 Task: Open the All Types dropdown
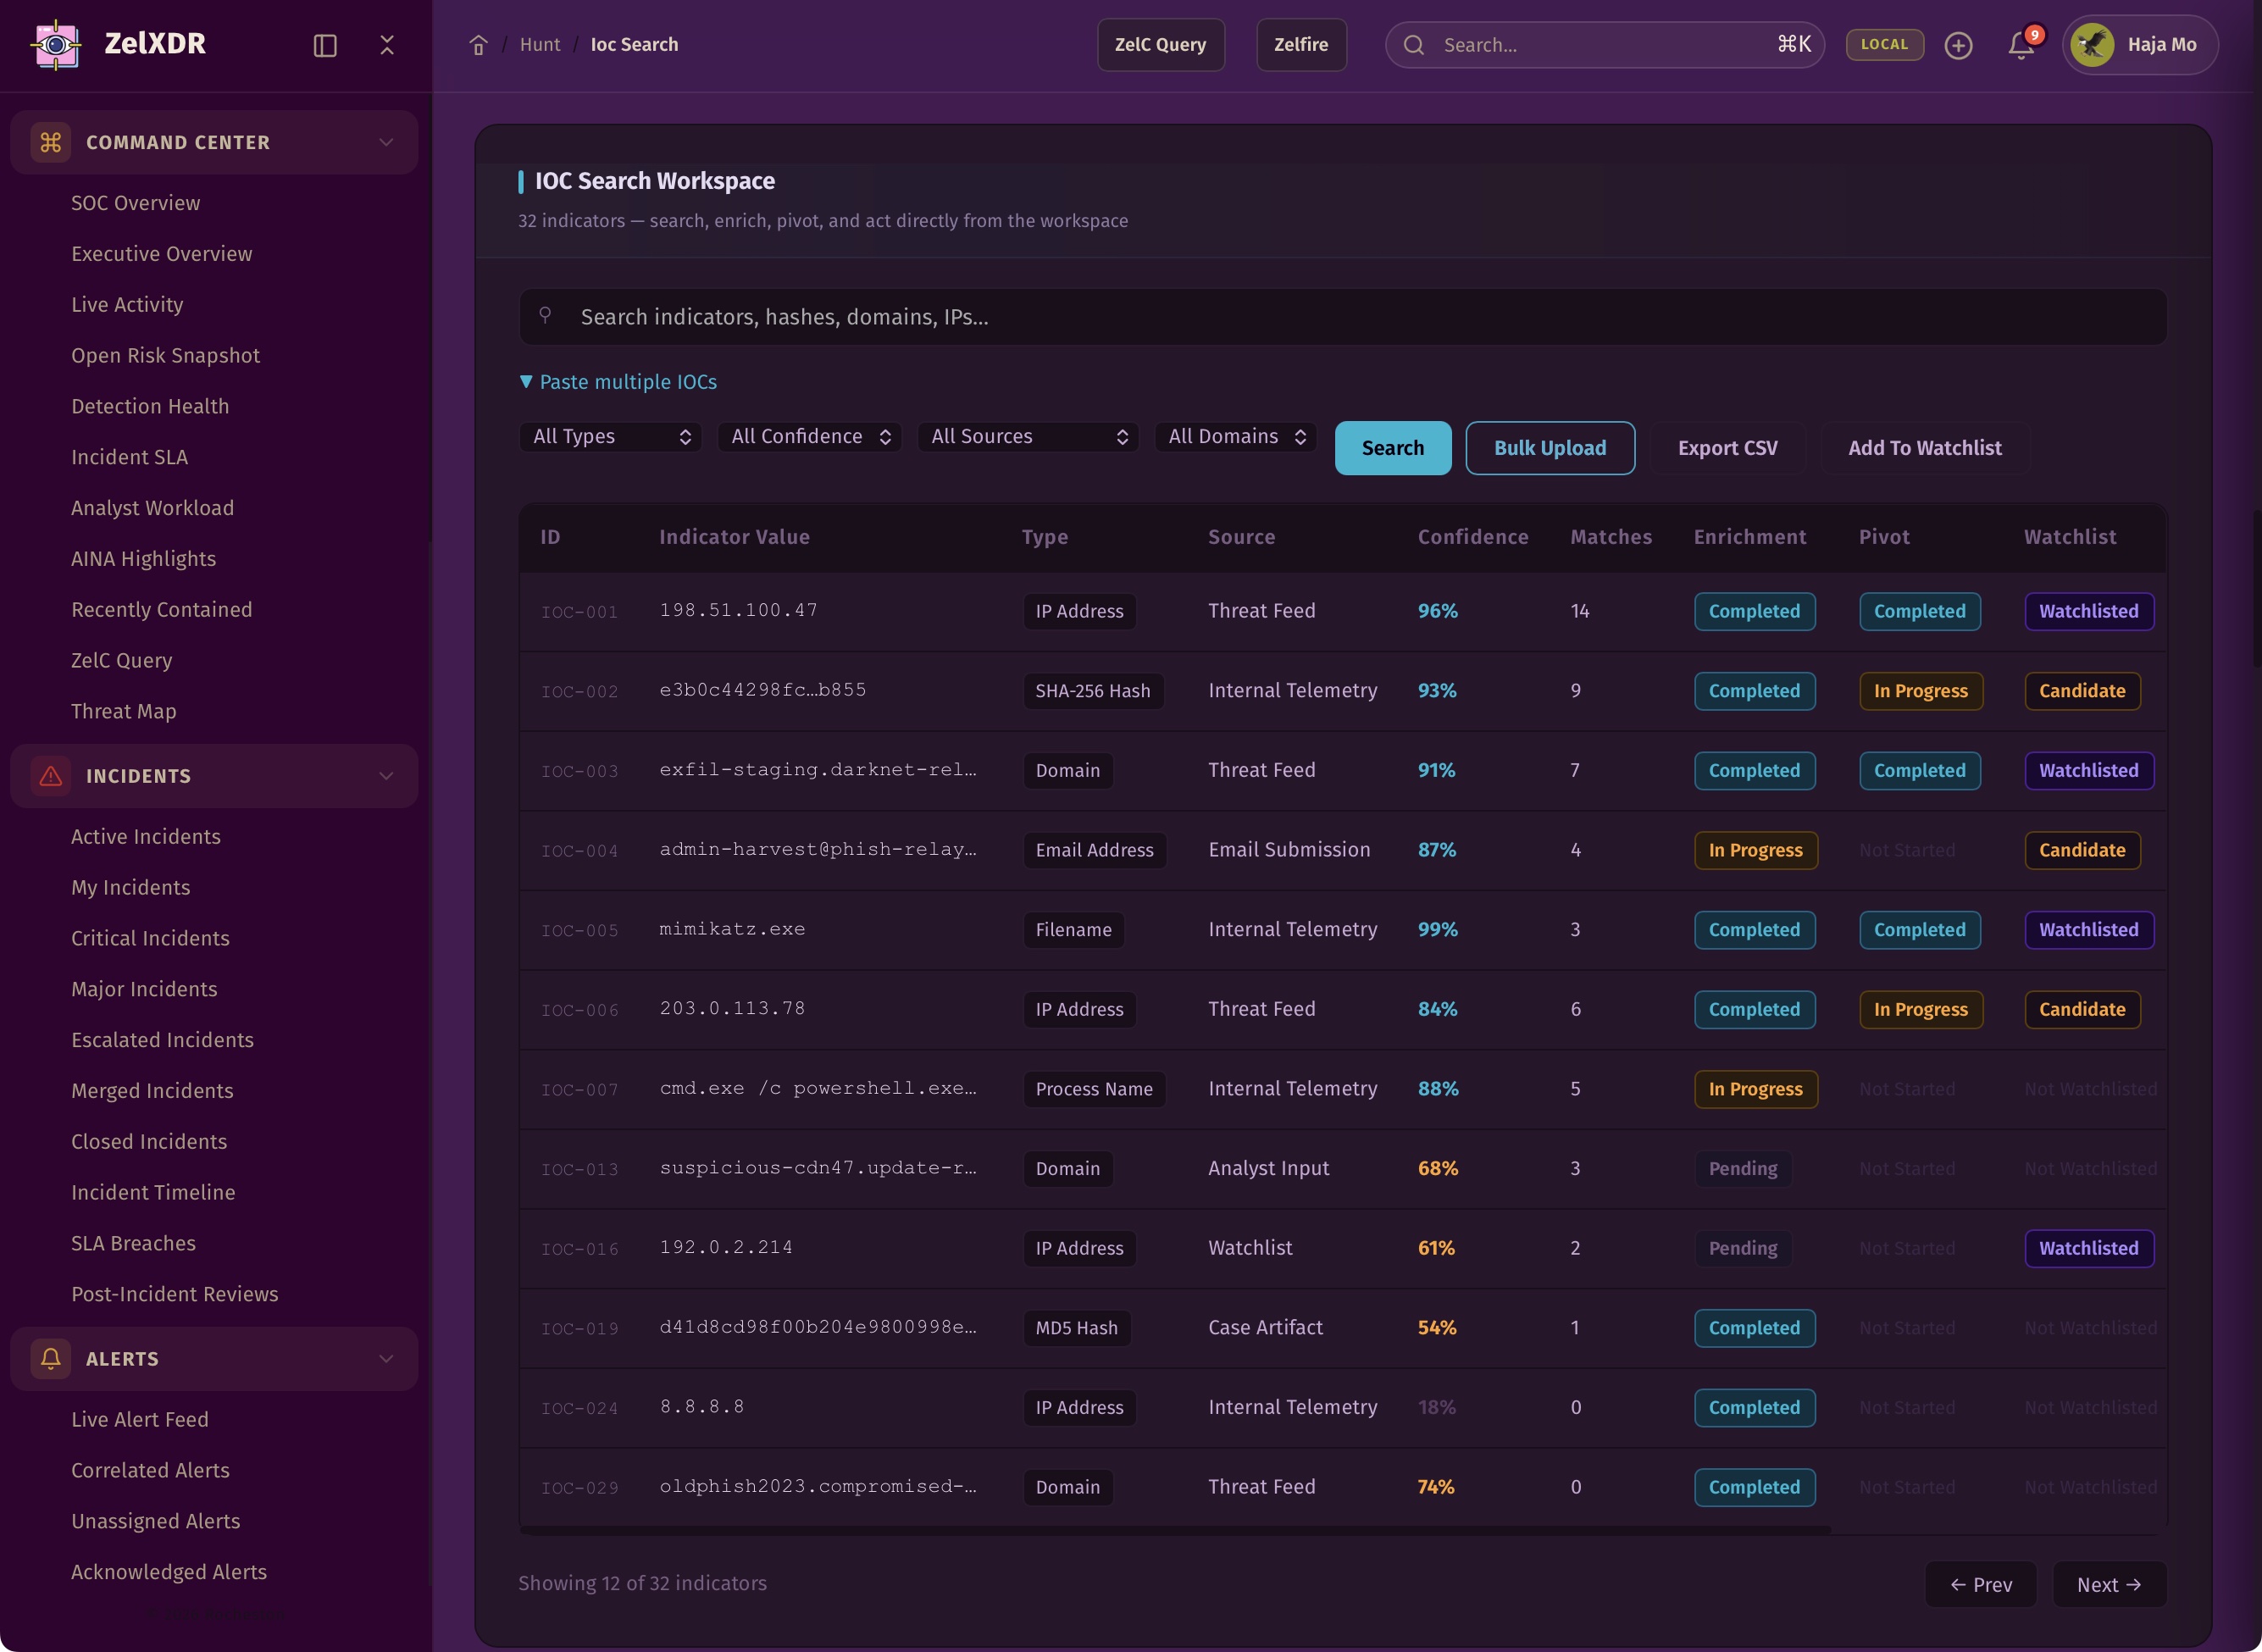610,437
